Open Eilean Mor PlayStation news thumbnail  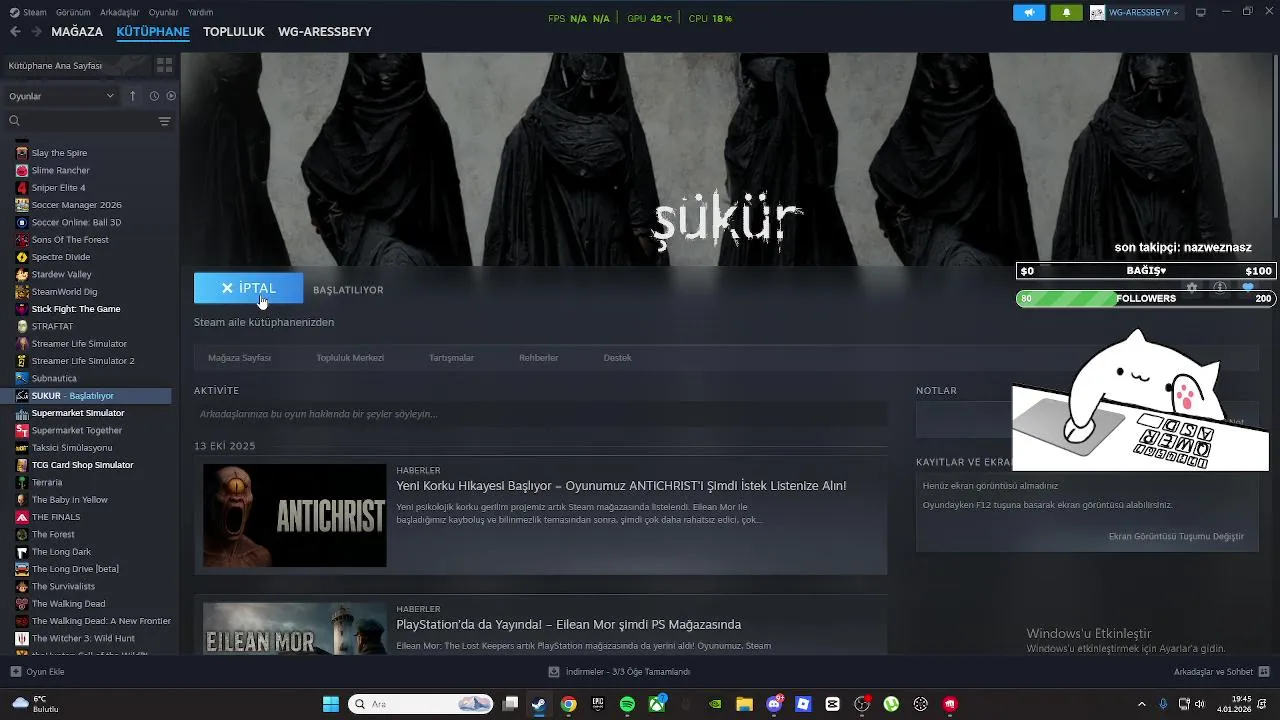[x=294, y=628]
